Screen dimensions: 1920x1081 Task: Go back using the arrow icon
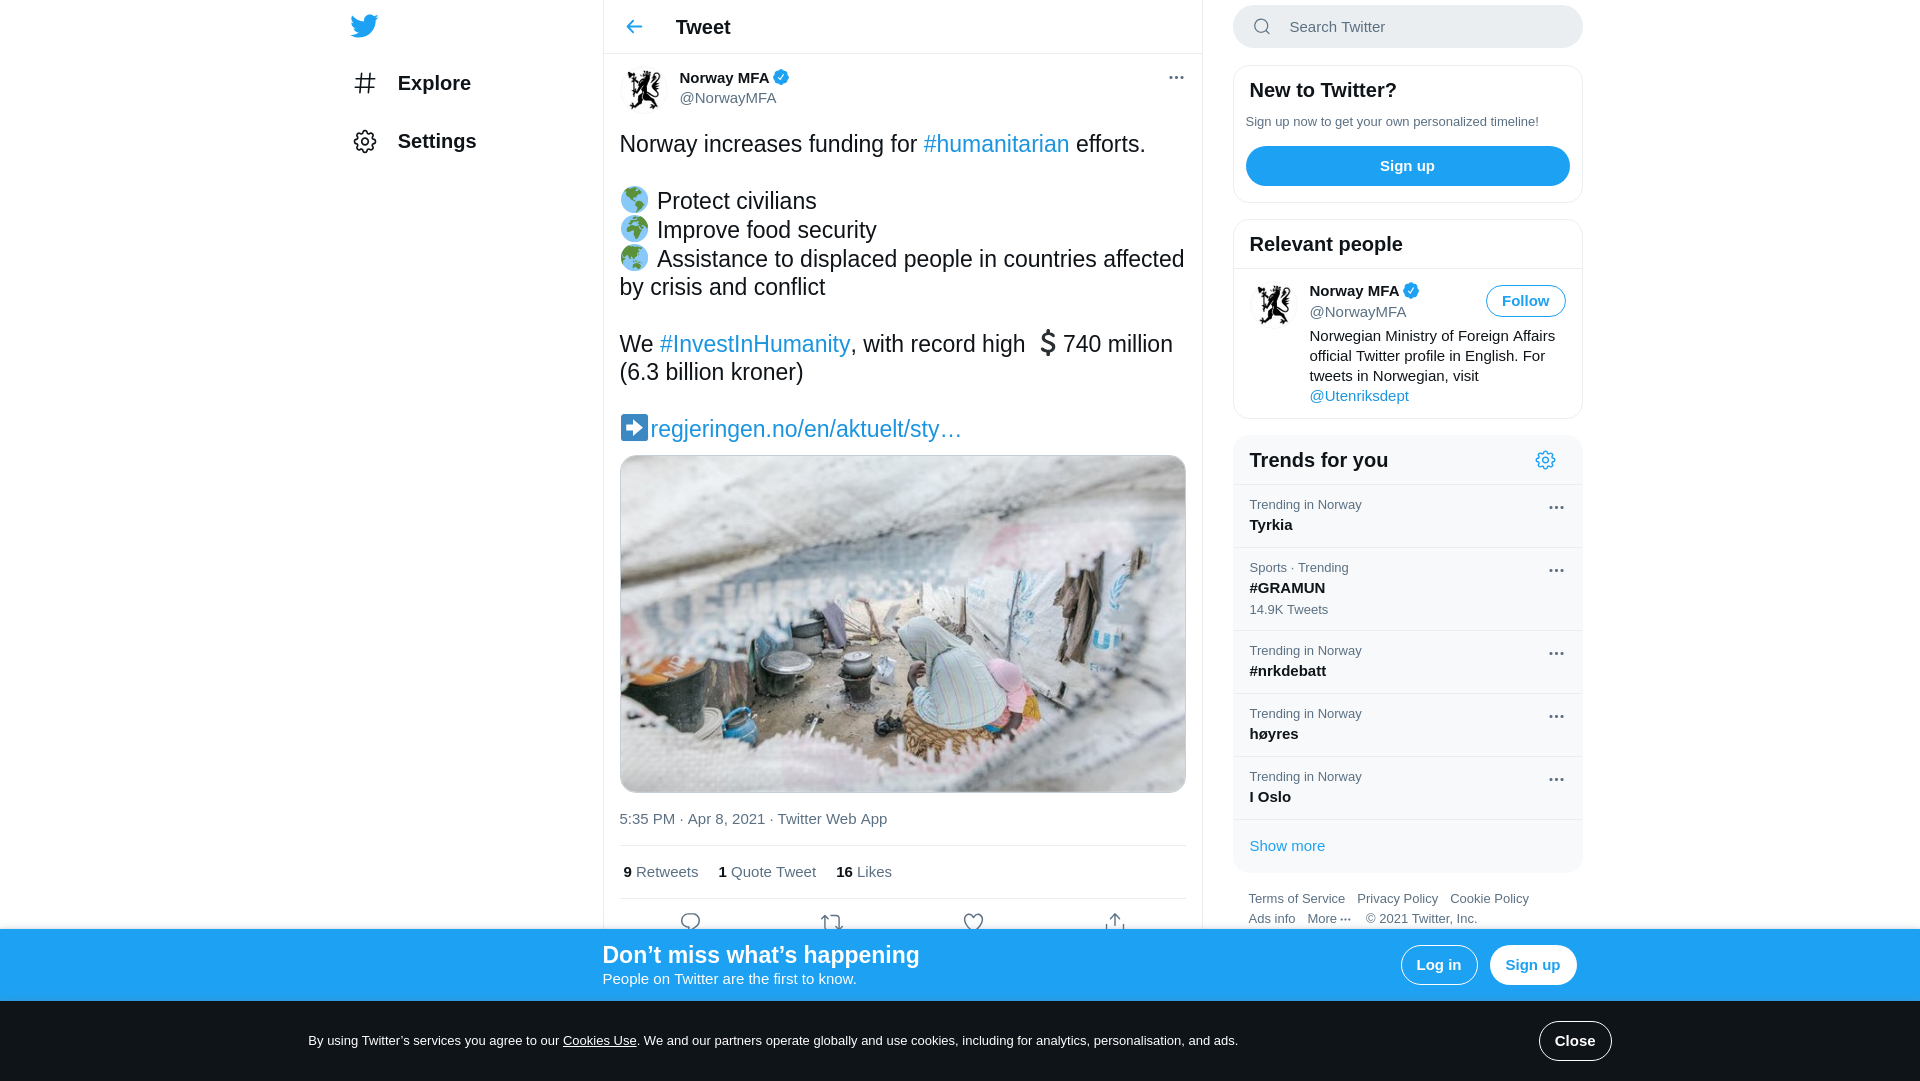tap(634, 27)
